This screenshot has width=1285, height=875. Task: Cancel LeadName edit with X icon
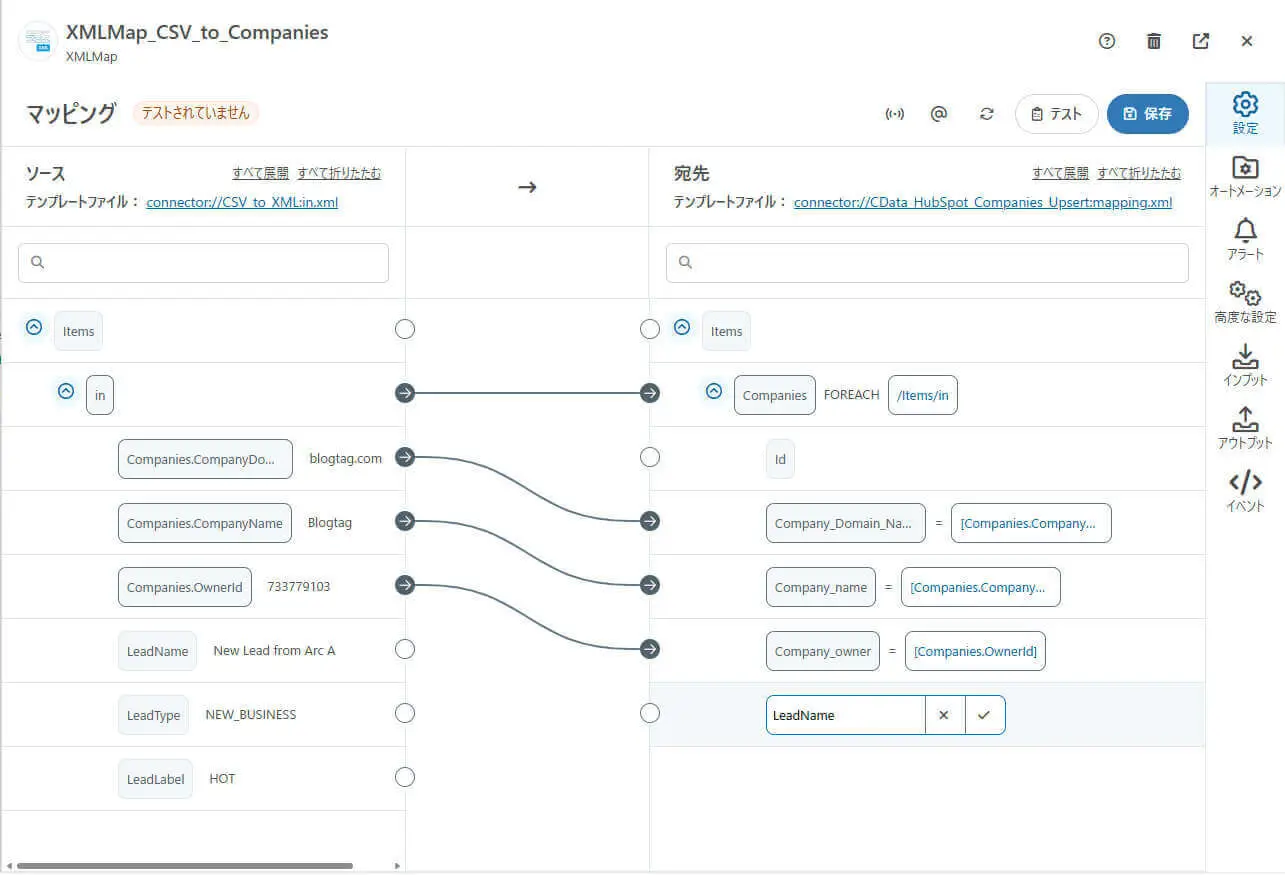pyautogui.click(x=944, y=715)
